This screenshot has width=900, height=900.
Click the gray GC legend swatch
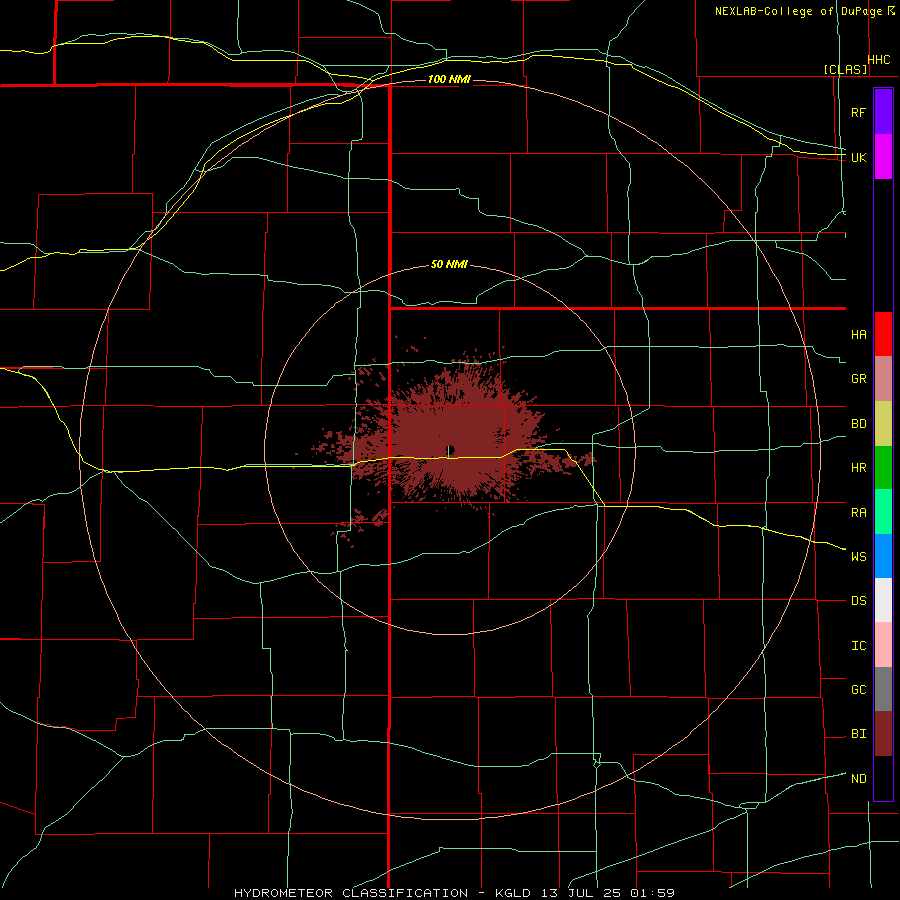[x=883, y=689]
